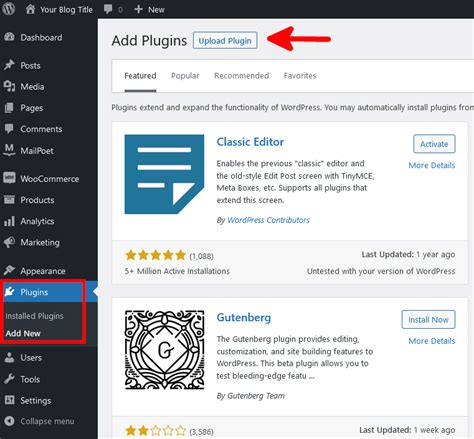Switch to the Favorites tab
The height and width of the screenshot is (439, 474).
point(300,76)
